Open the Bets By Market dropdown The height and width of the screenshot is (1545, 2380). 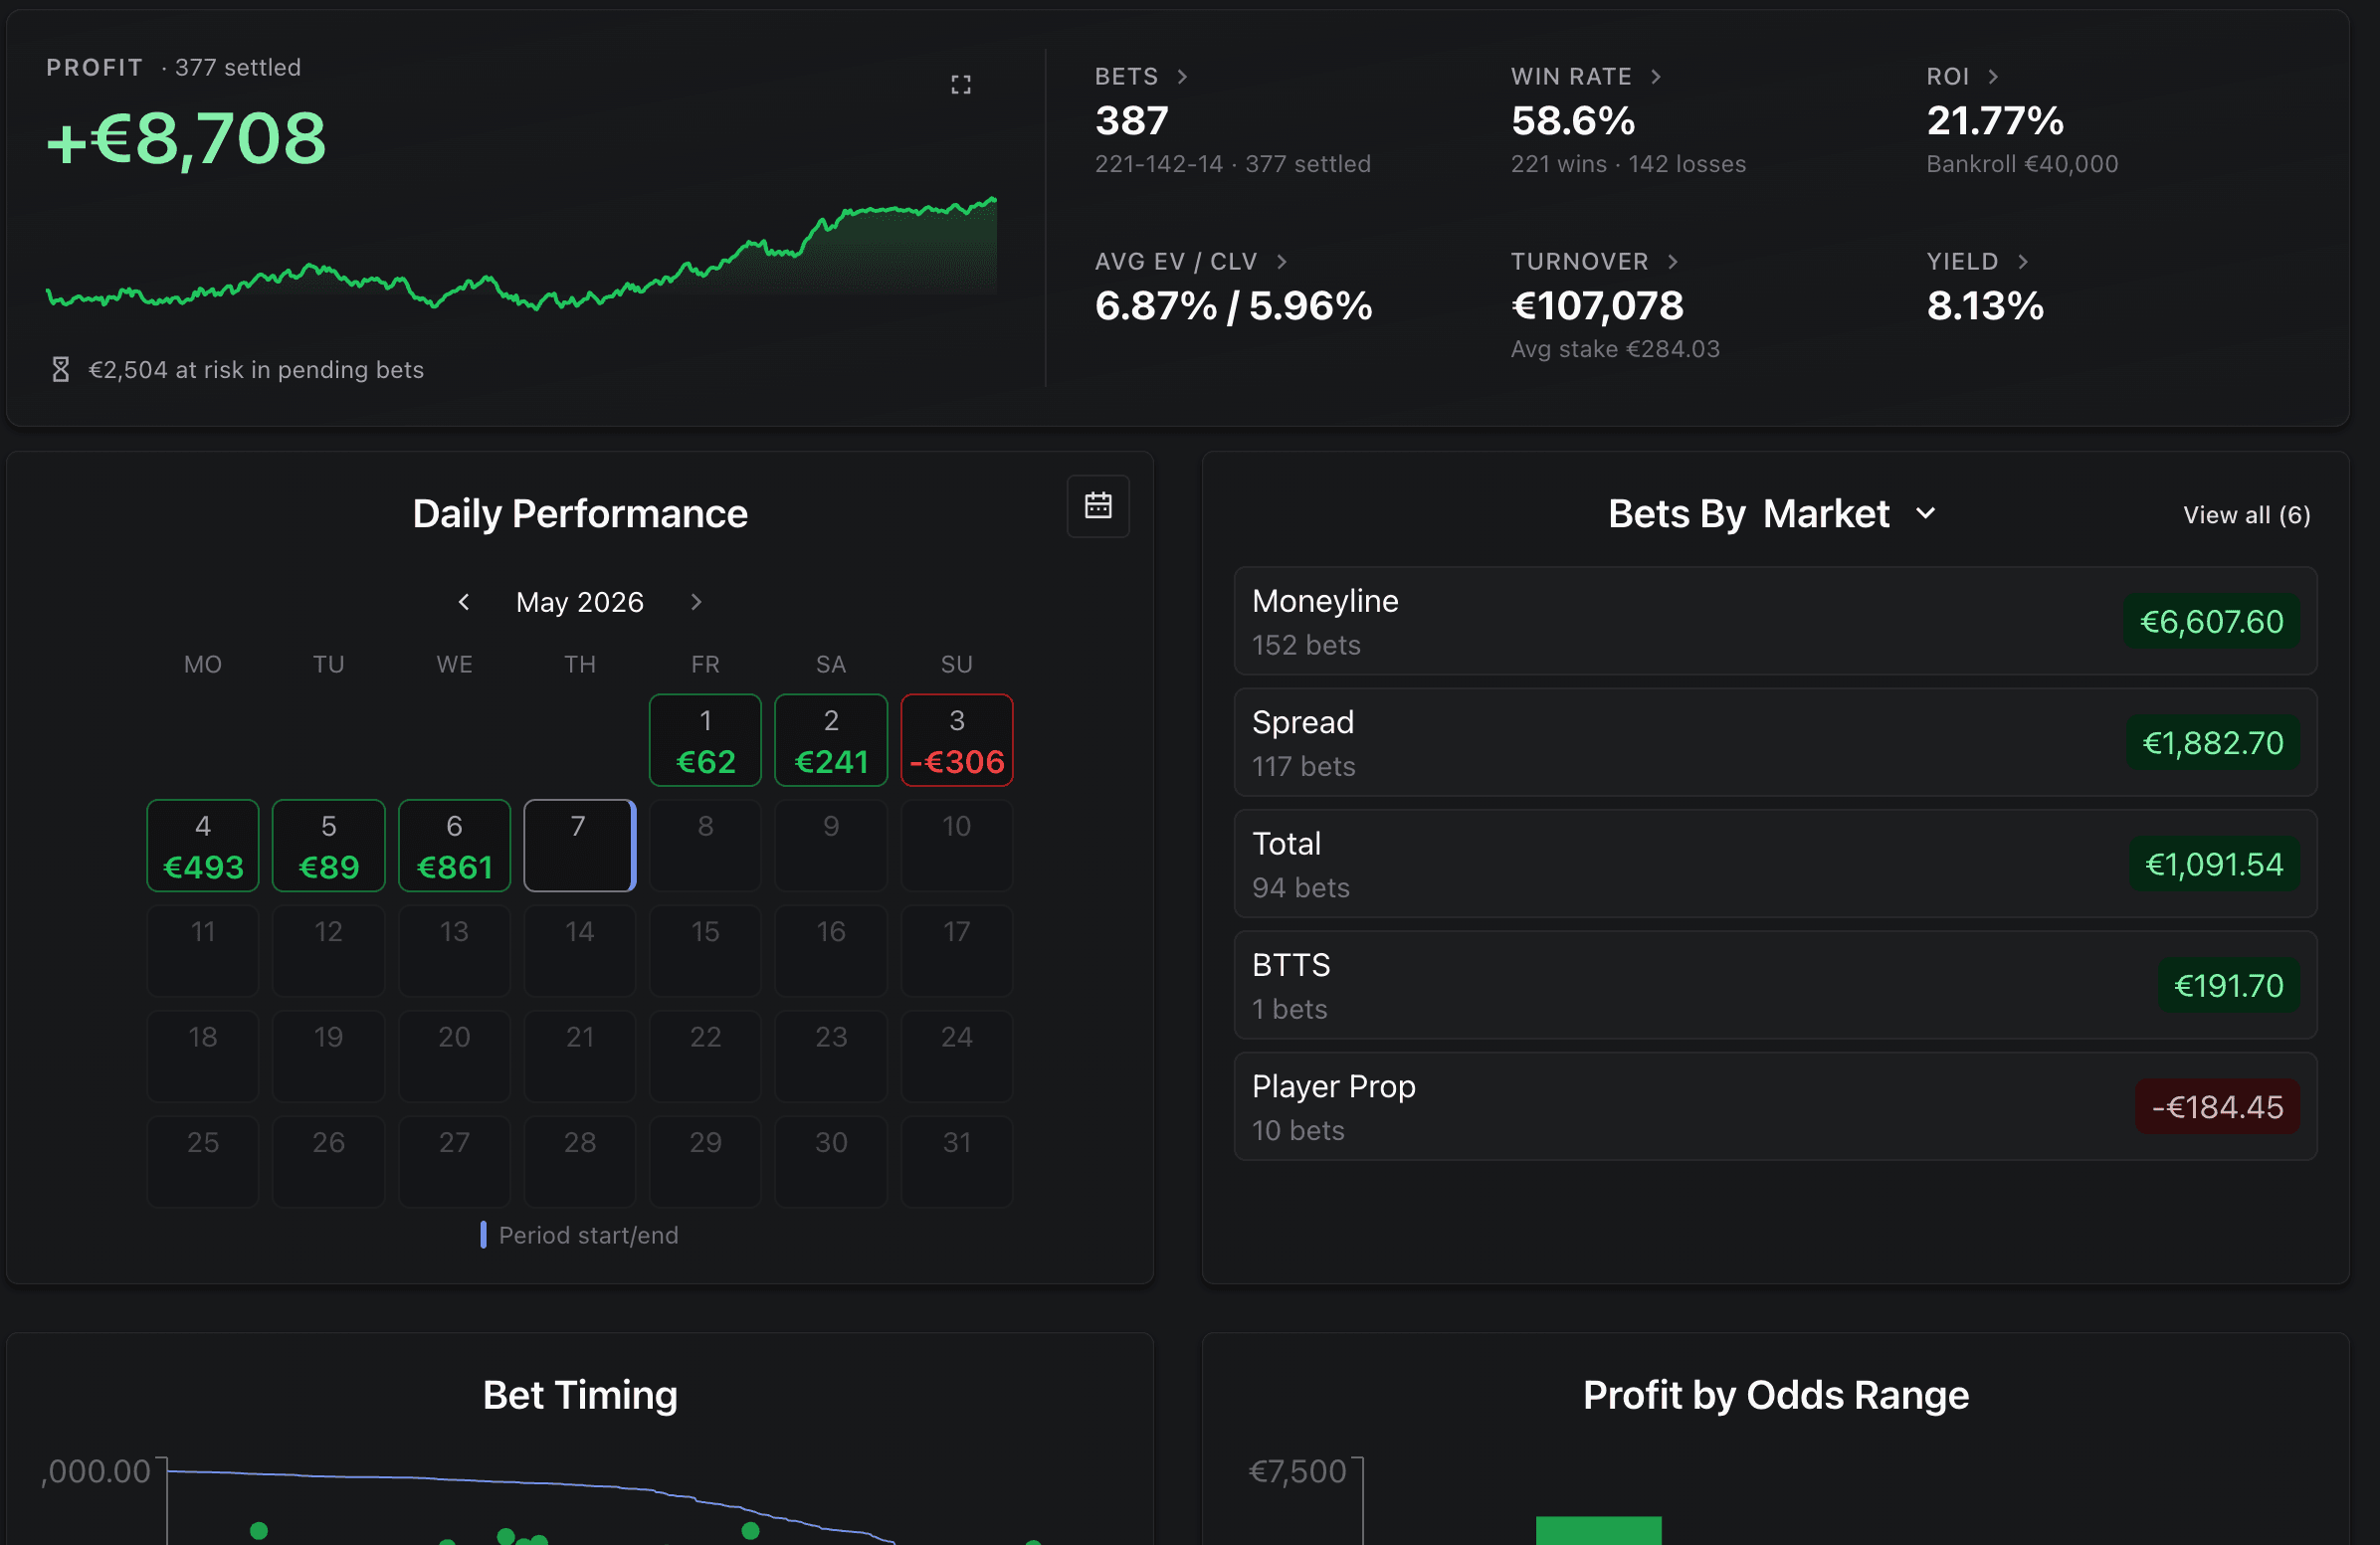click(1773, 514)
